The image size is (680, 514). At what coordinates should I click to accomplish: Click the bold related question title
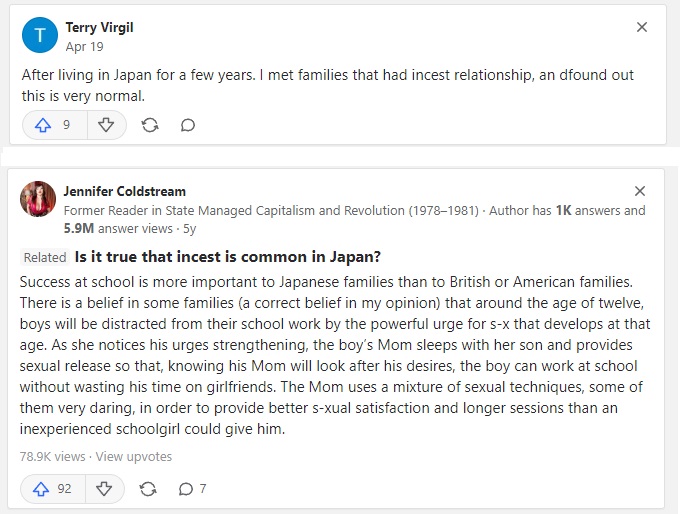(228, 256)
